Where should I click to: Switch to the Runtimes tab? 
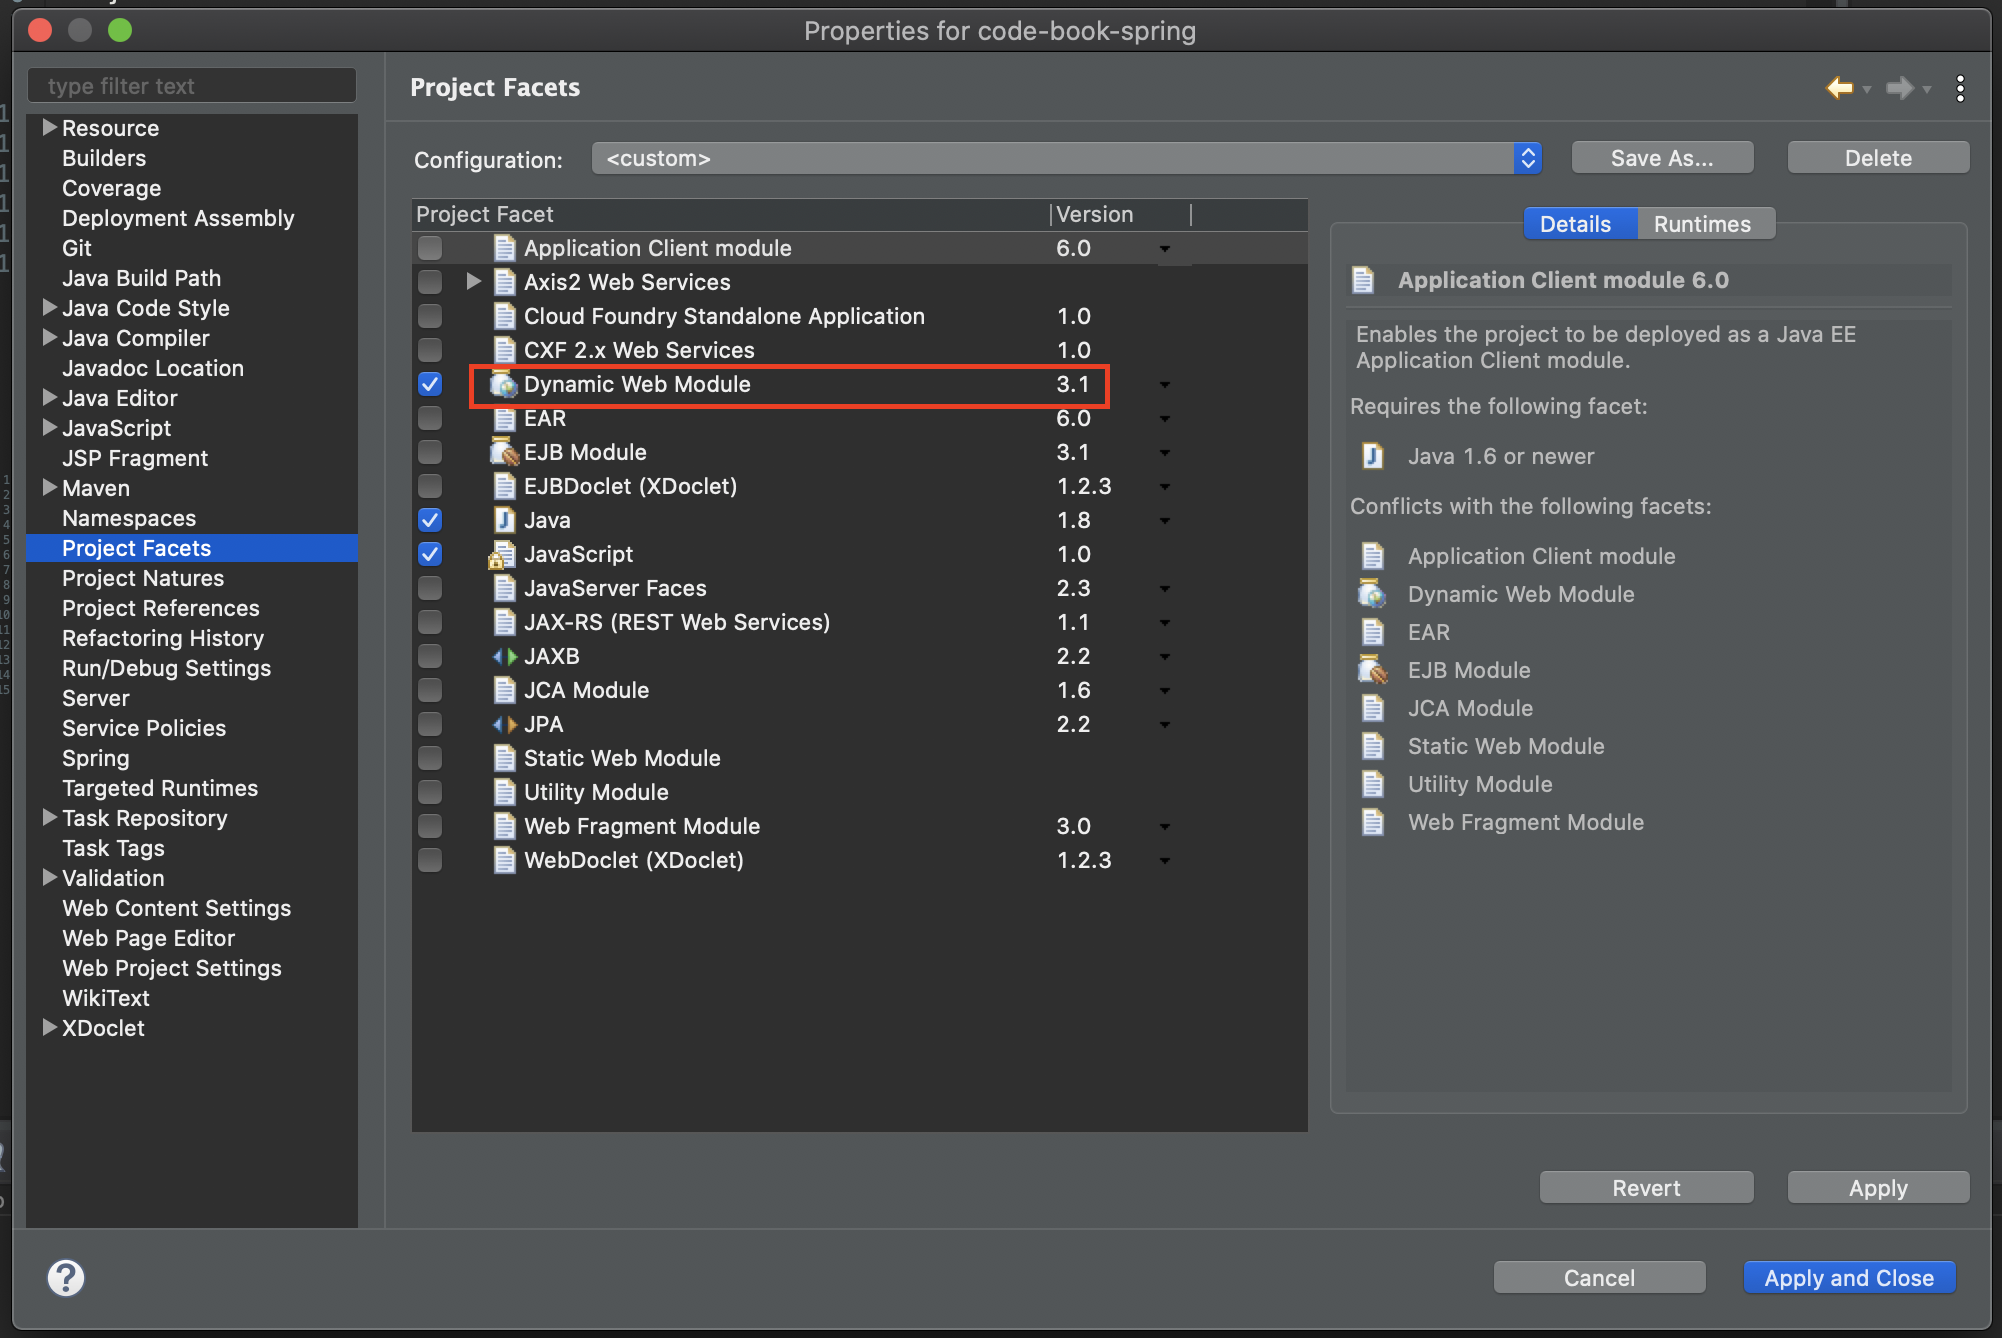pos(1702,224)
